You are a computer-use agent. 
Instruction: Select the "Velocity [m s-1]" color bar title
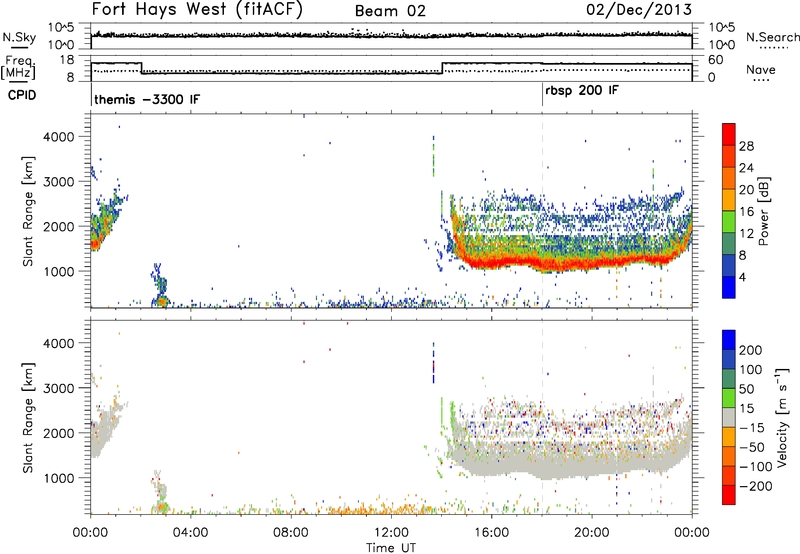[x=782, y=417]
